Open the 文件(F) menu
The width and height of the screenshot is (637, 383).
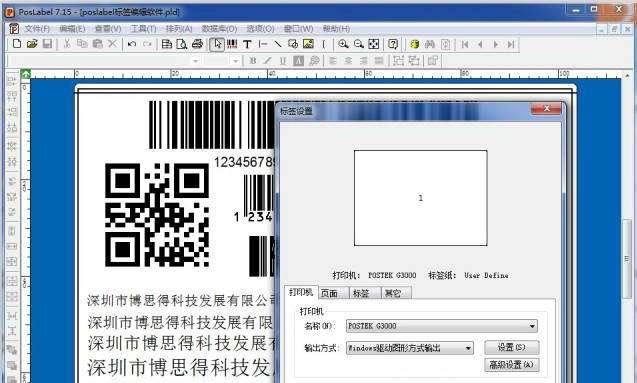[x=37, y=29]
